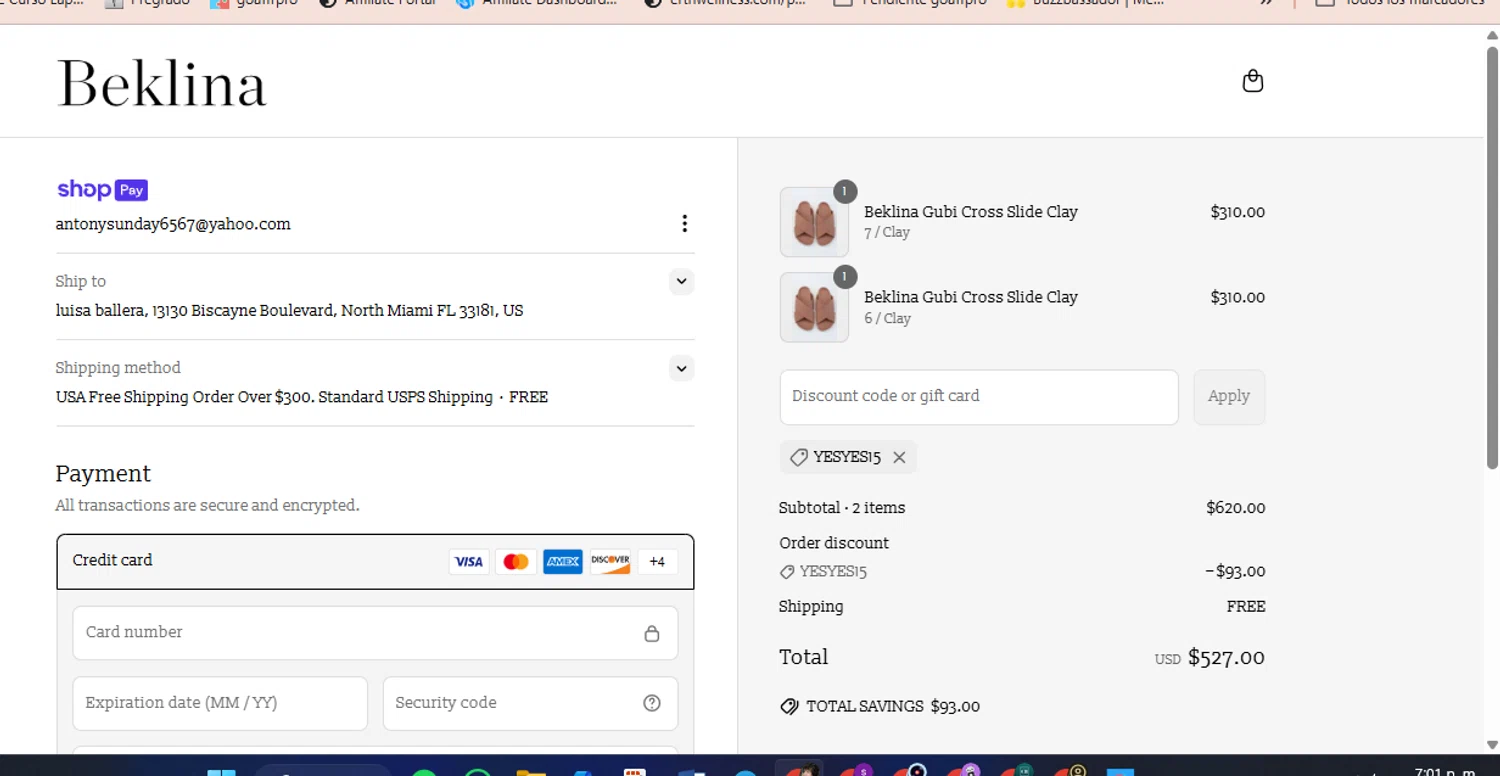Click the Subtotal amount $620.00
Image resolution: width=1500 pixels, height=776 pixels.
(x=1235, y=508)
